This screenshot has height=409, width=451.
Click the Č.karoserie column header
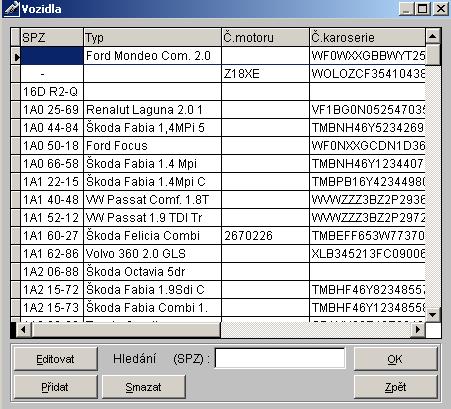pos(367,37)
